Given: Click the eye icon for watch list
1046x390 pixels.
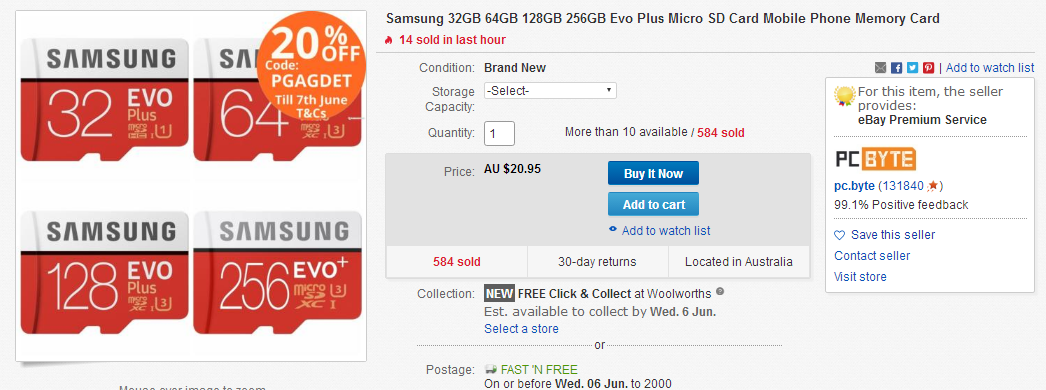Looking at the screenshot, I should pyautogui.click(x=613, y=230).
